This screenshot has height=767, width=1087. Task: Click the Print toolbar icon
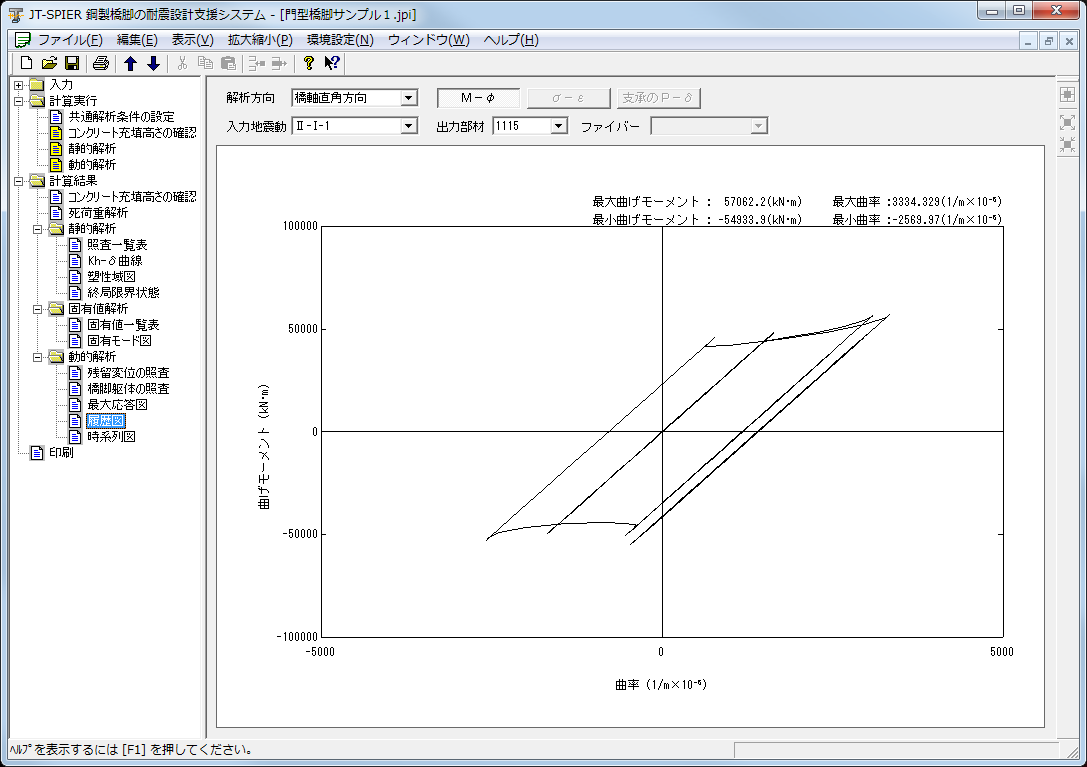(100, 64)
